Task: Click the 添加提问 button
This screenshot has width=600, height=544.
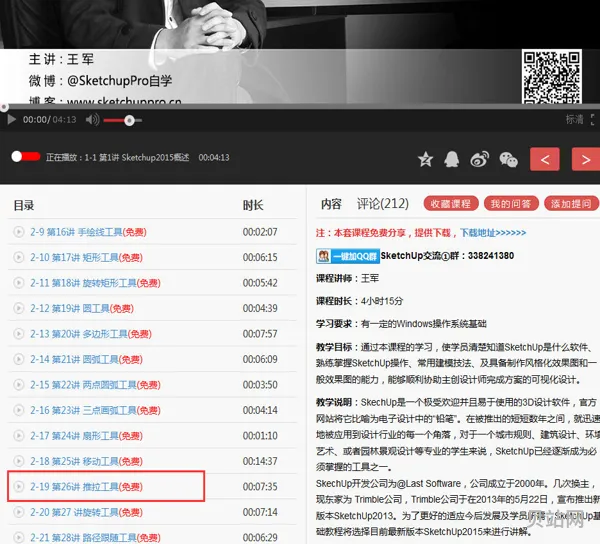Action: click(571, 204)
